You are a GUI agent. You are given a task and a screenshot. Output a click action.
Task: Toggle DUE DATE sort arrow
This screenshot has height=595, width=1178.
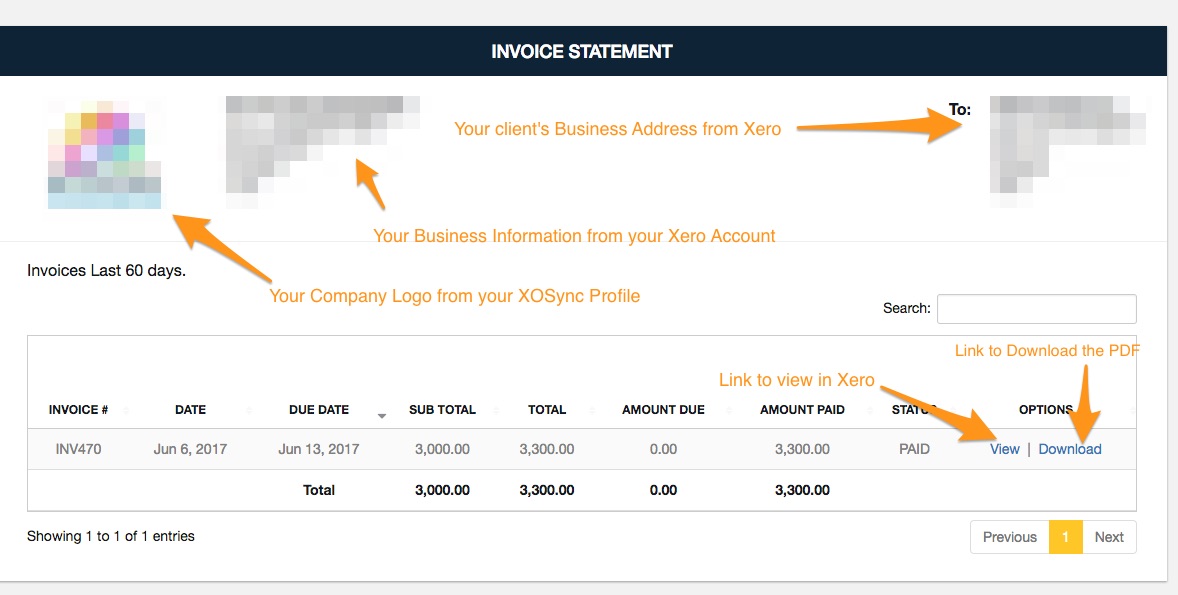(x=382, y=415)
